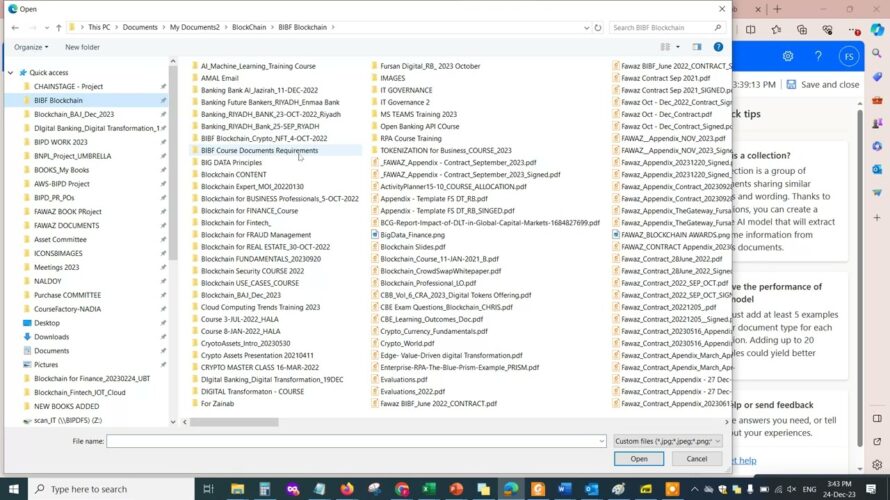
Task: Open Chrome from the taskbar
Action: coord(402,489)
